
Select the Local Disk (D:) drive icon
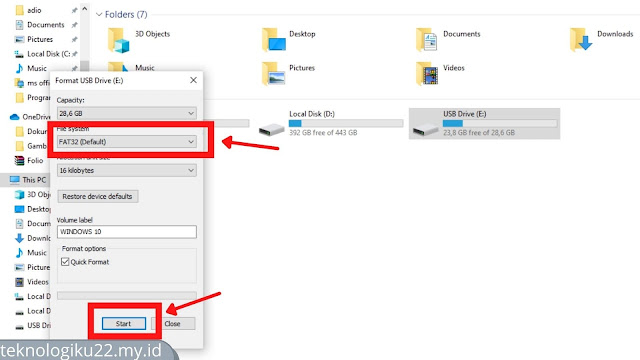pos(271,130)
